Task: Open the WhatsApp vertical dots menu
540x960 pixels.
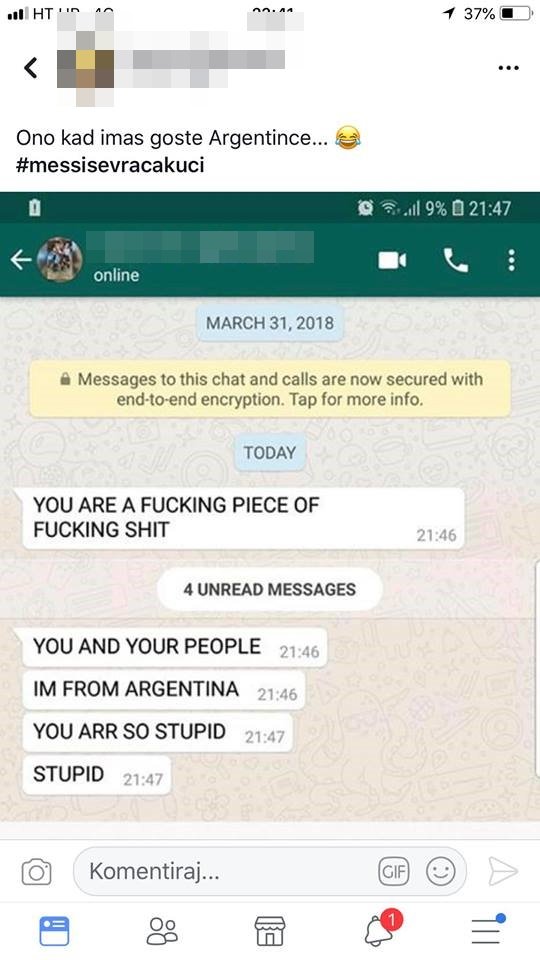Action: coord(511,260)
